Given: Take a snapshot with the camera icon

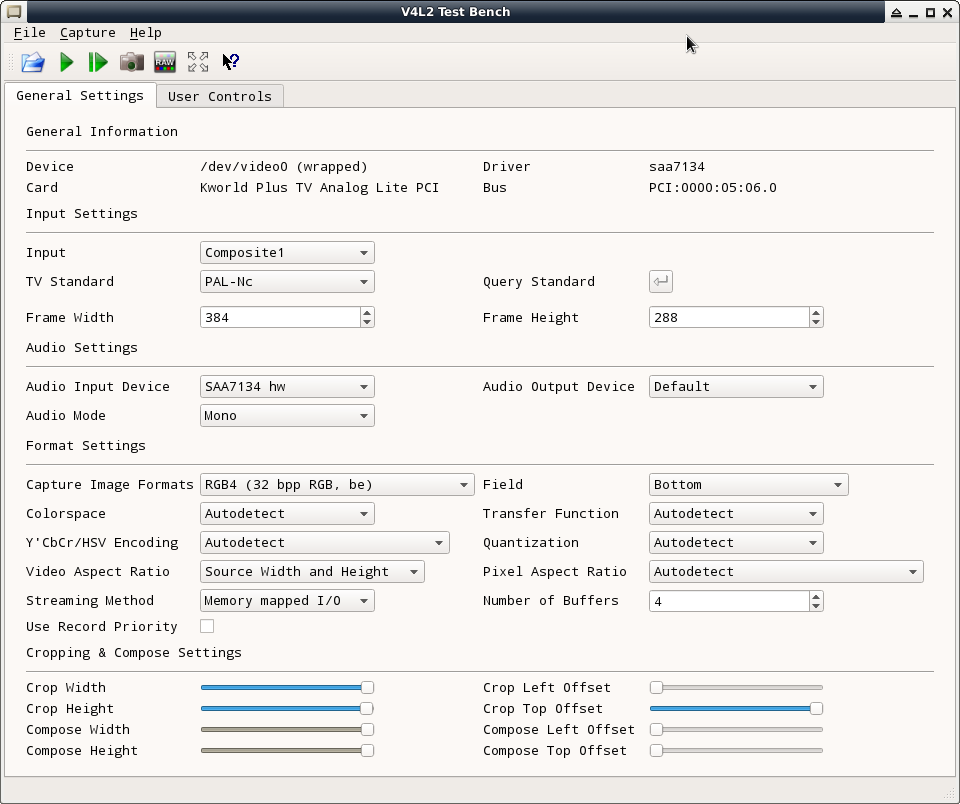Looking at the screenshot, I should 131,62.
